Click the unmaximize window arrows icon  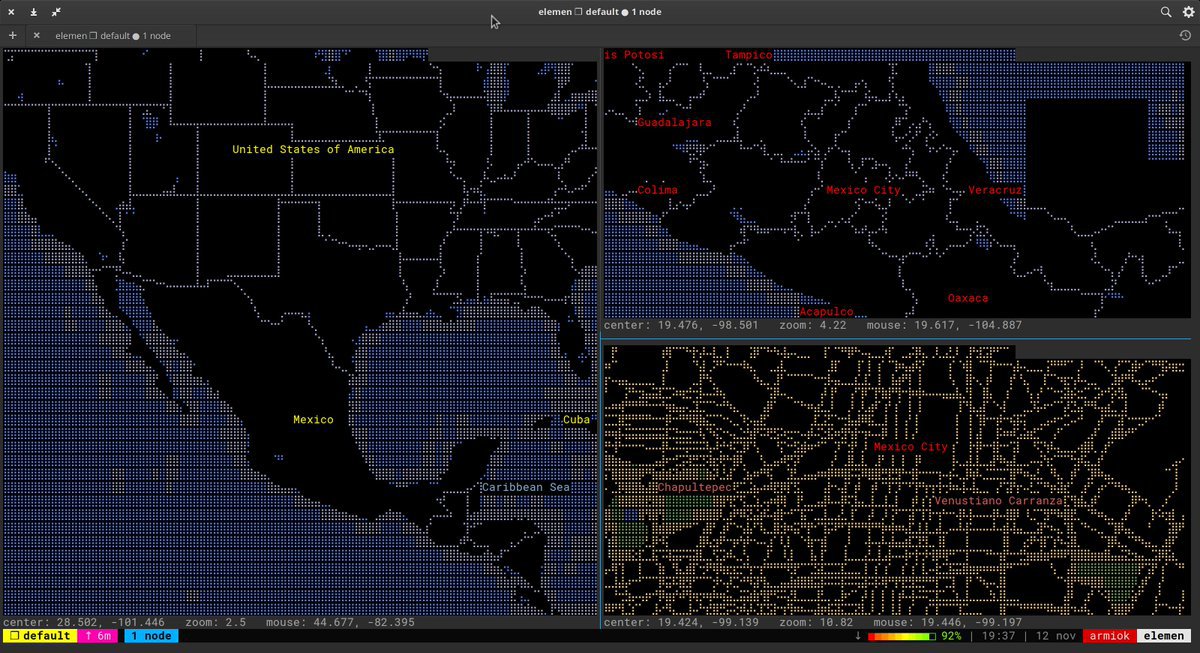pyautogui.click(x=56, y=12)
